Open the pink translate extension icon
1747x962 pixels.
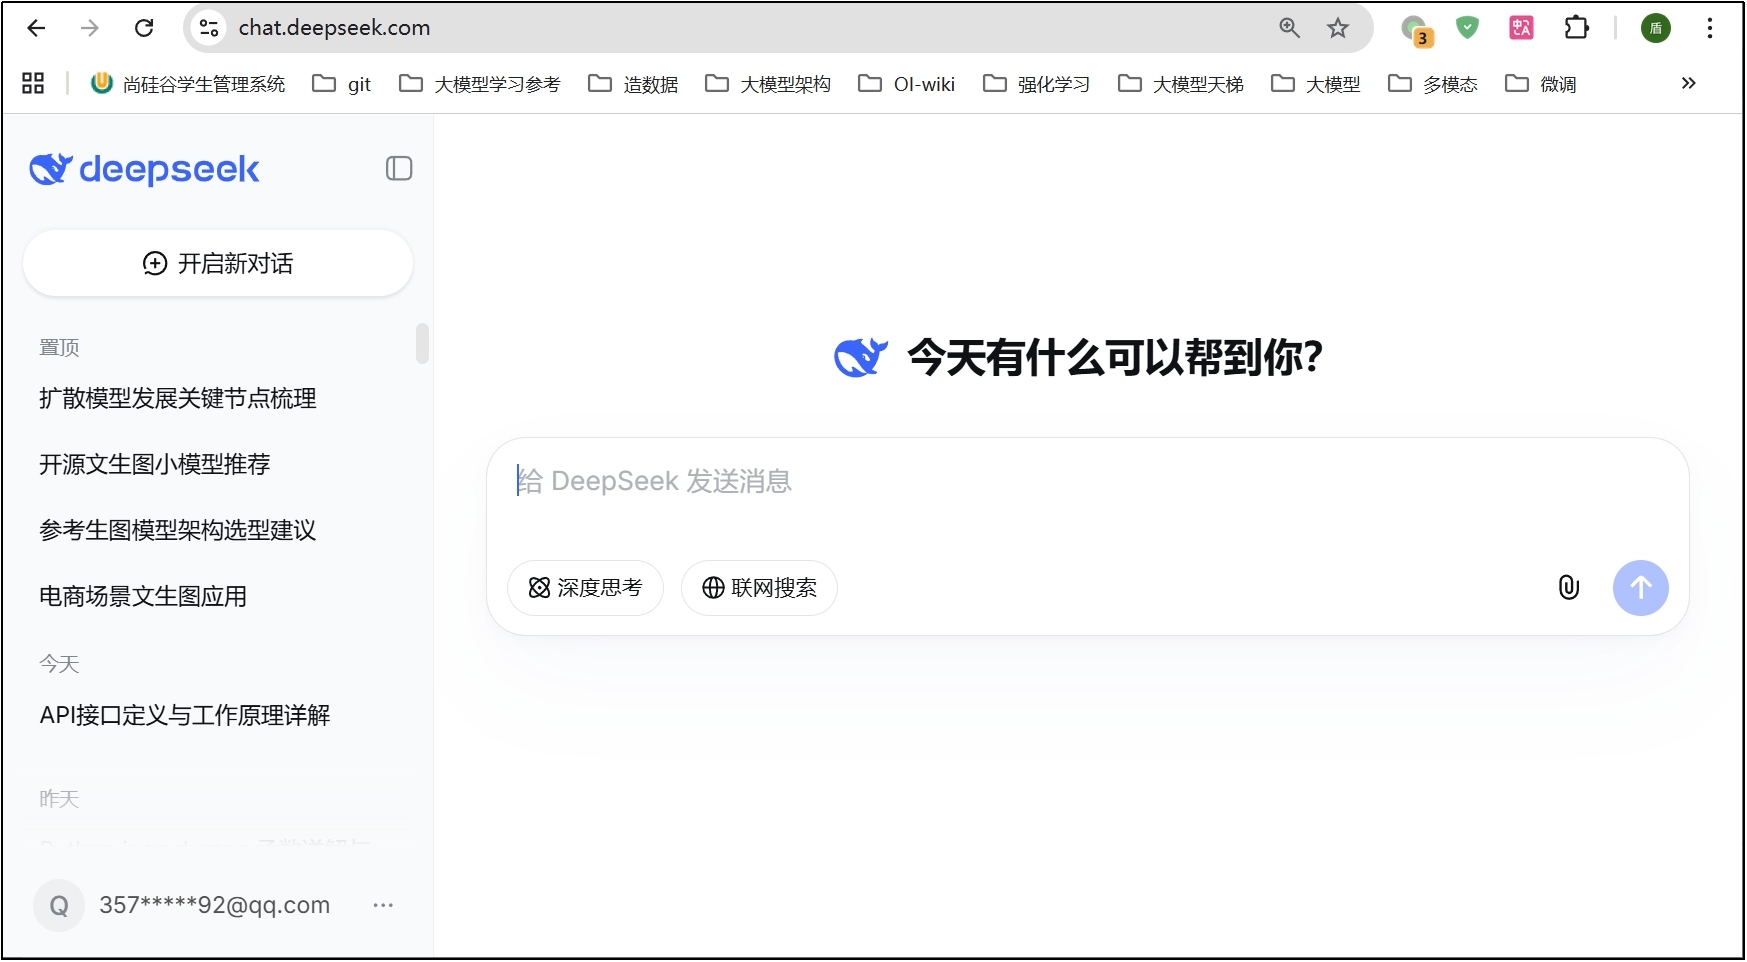click(1521, 28)
